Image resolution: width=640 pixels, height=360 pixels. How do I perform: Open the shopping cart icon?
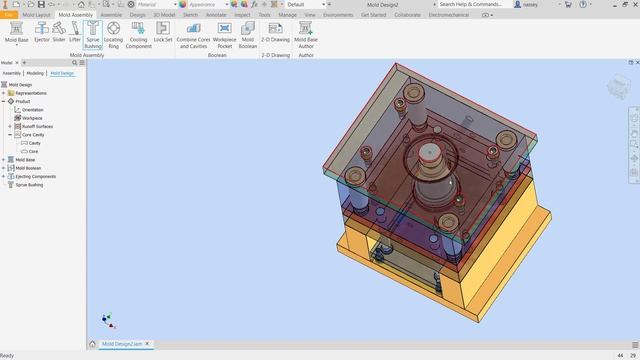pyautogui.click(x=568, y=4)
